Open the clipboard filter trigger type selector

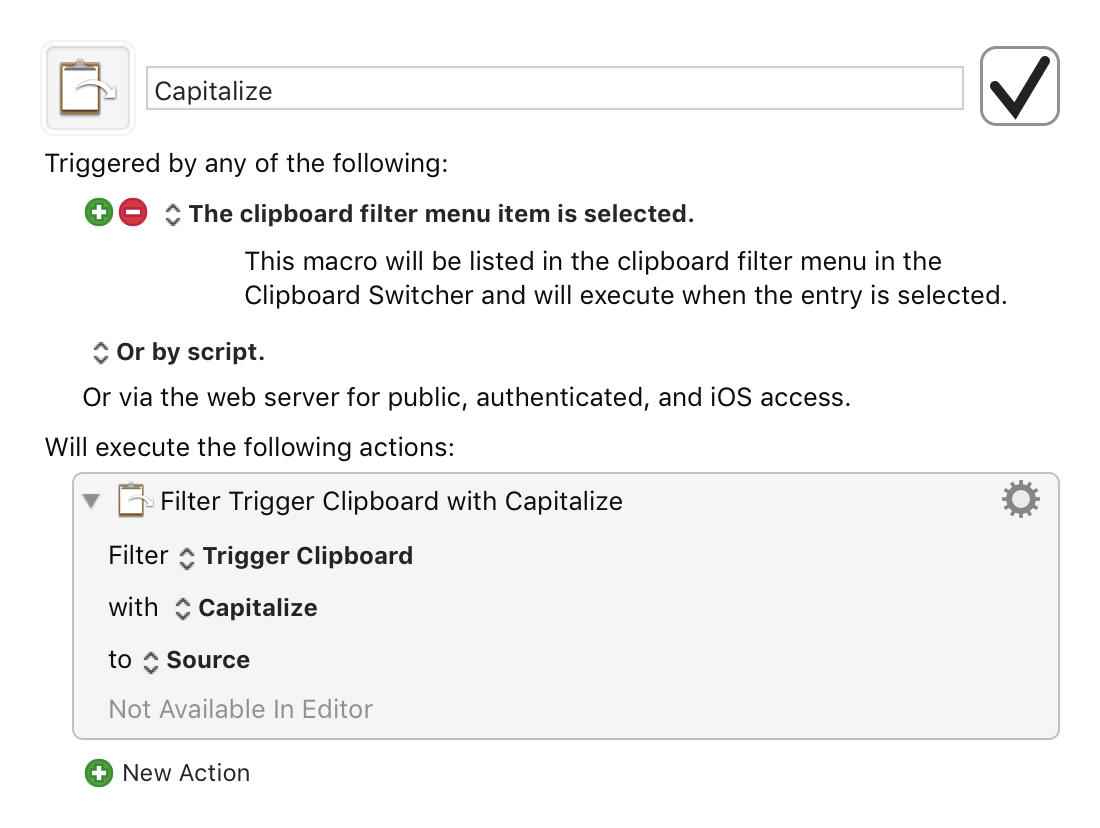pos(172,214)
